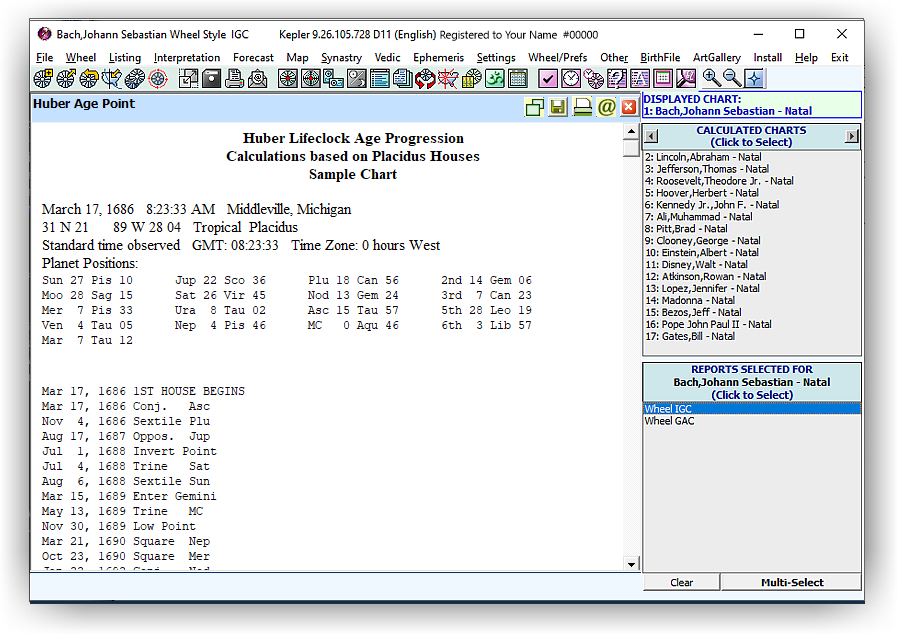Email the report with the @ icon
The width and height of the screenshot is (897, 634).
point(606,107)
